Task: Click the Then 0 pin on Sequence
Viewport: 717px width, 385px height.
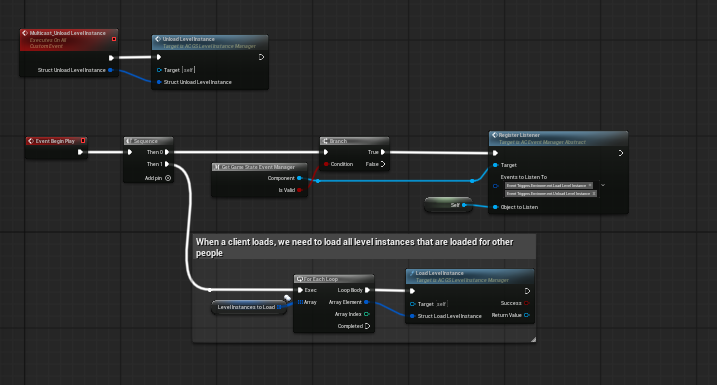Action: click(x=167, y=152)
